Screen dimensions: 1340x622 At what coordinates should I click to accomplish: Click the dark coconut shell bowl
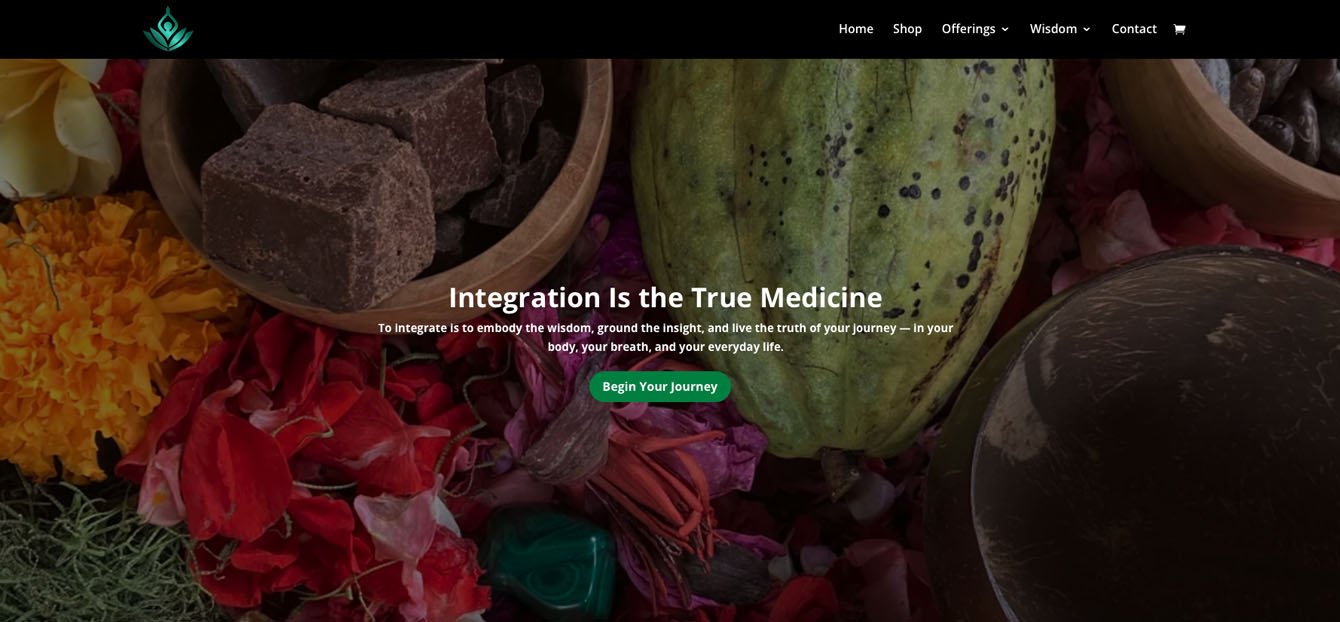click(1135, 440)
